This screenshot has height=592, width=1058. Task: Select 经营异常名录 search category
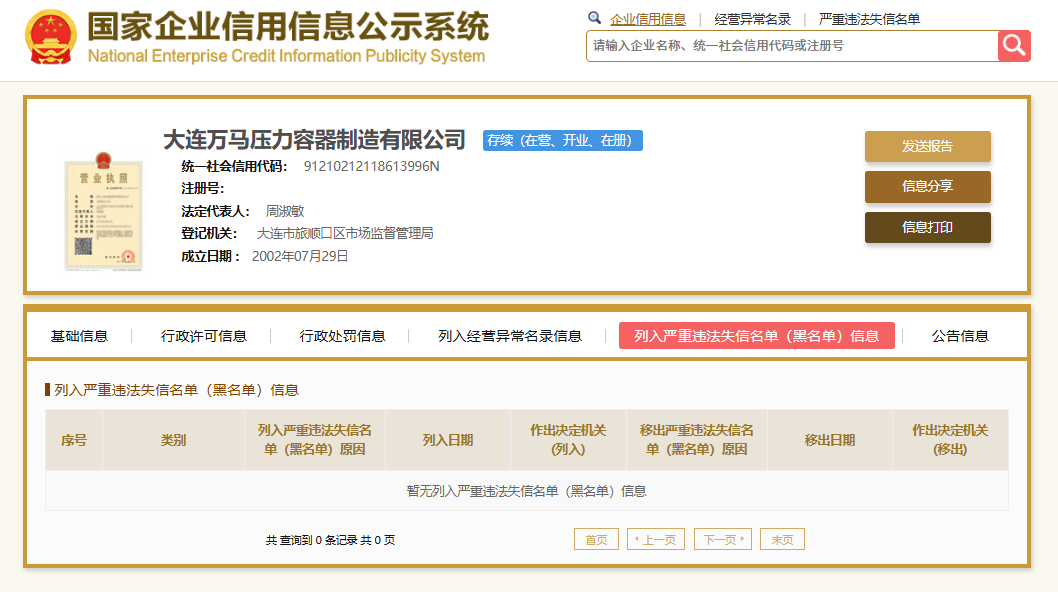point(752,20)
